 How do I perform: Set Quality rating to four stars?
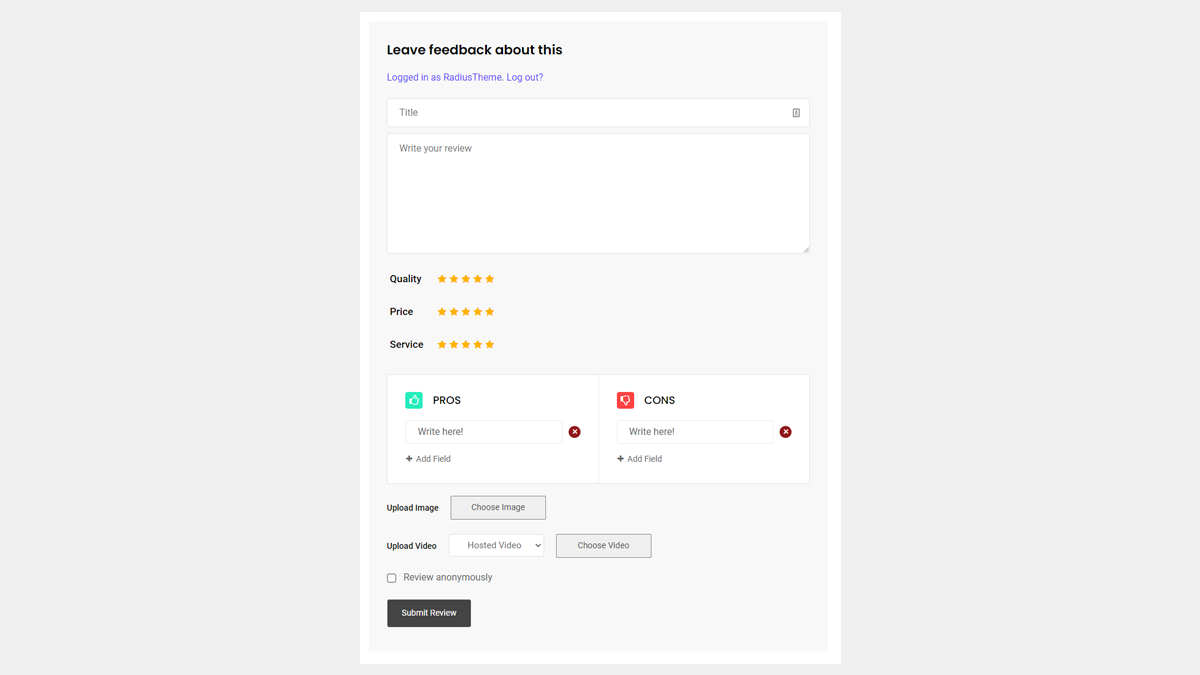[x=478, y=279]
